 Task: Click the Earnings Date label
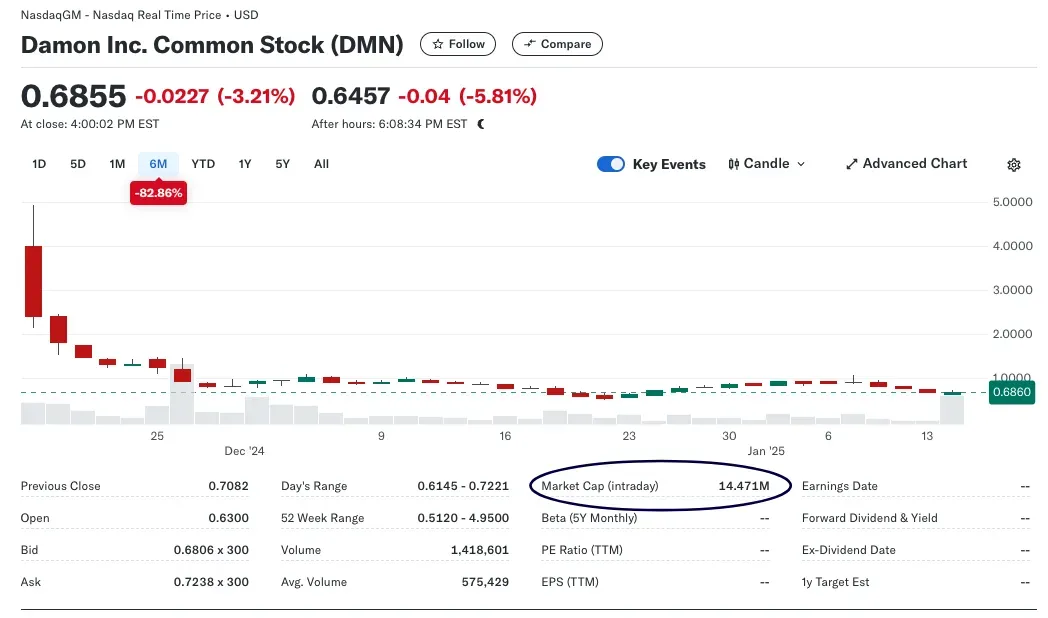pos(840,486)
